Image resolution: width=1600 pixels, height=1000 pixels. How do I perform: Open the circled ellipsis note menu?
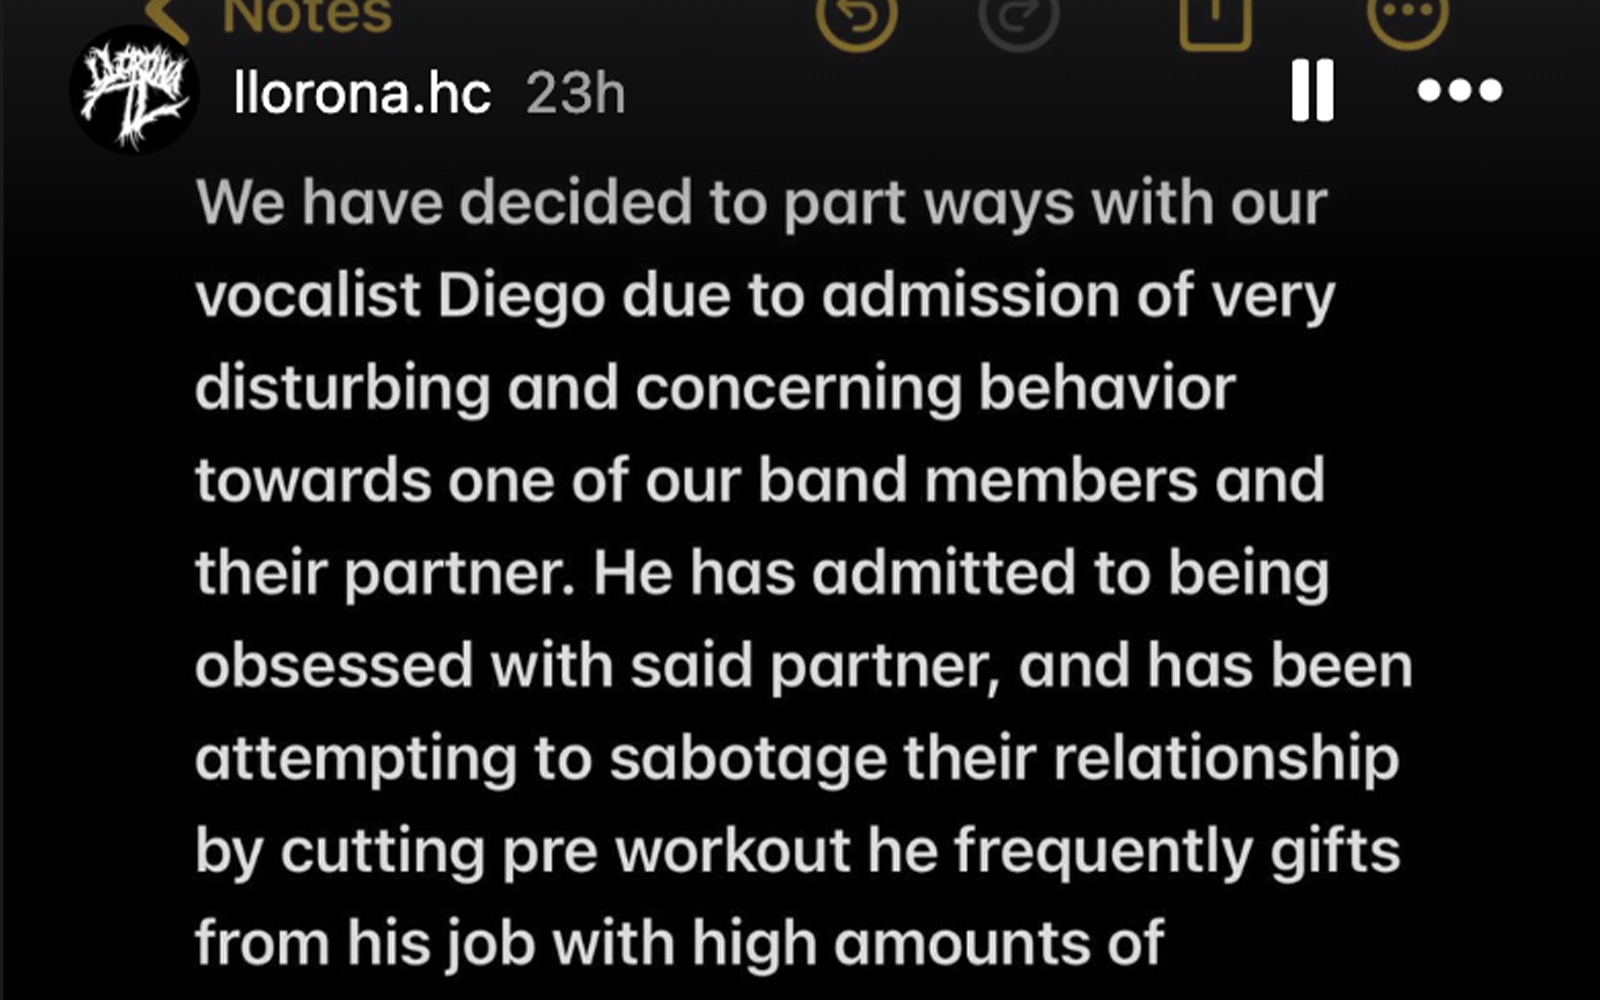[1407, 16]
